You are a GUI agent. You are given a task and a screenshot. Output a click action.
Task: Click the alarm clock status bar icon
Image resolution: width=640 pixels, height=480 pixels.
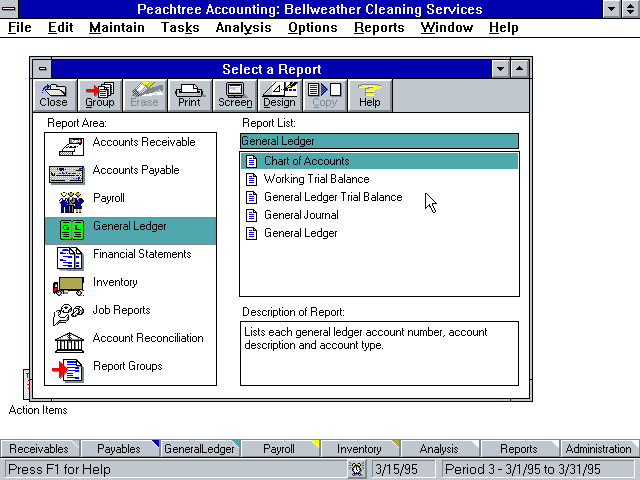coord(357,469)
